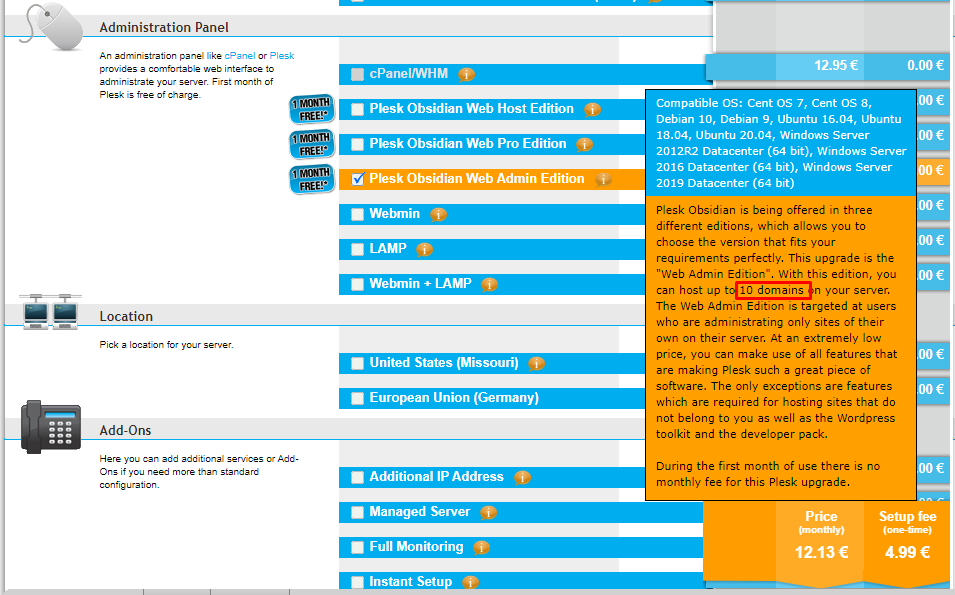This screenshot has width=955, height=595.
Task: Open info icon beside Webmin + LAMP
Action: pyautogui.click(x=489, y=285)
